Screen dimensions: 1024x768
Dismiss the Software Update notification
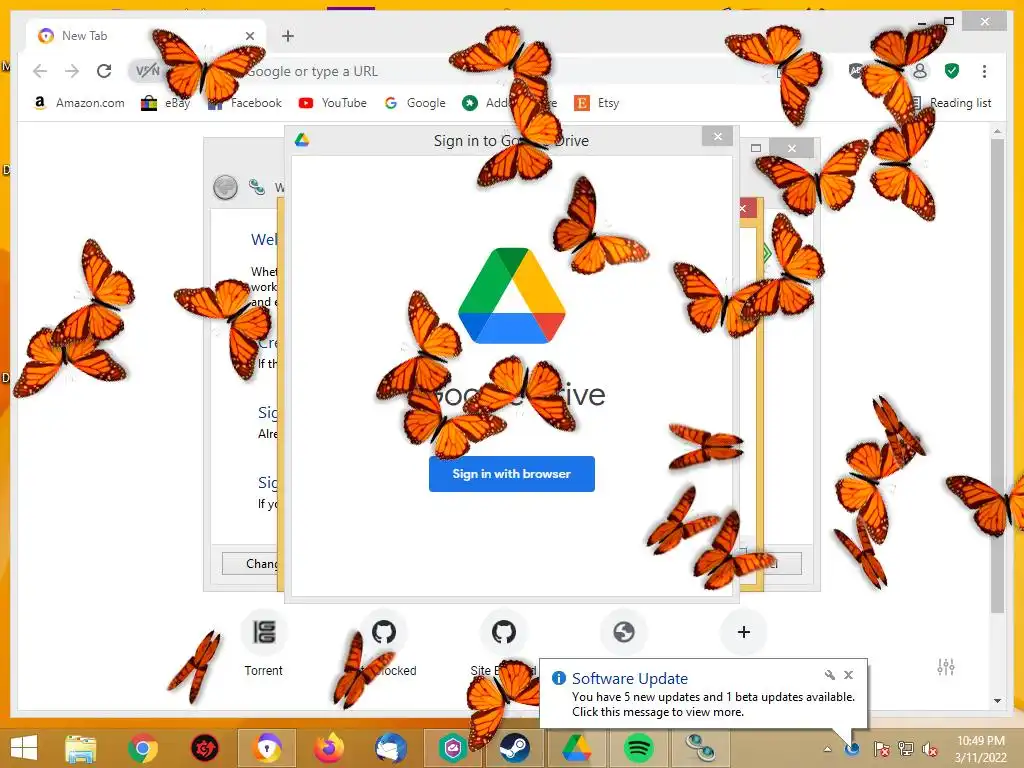(848, 675)
